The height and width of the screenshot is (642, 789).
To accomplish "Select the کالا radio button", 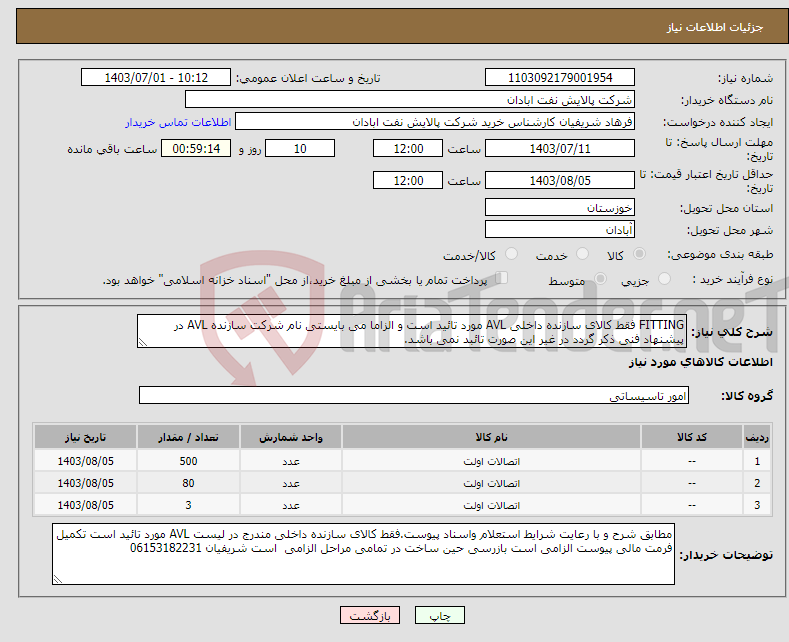I will coord(639,254).
